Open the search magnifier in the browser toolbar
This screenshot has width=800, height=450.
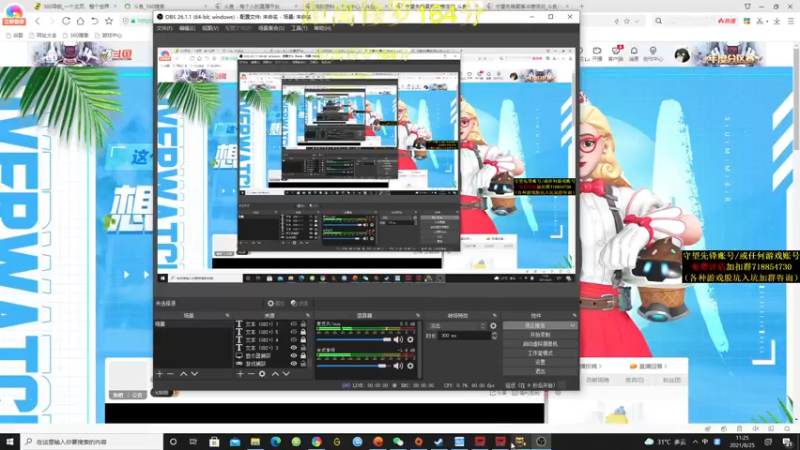pyautogui.click(x=659, y=21)
